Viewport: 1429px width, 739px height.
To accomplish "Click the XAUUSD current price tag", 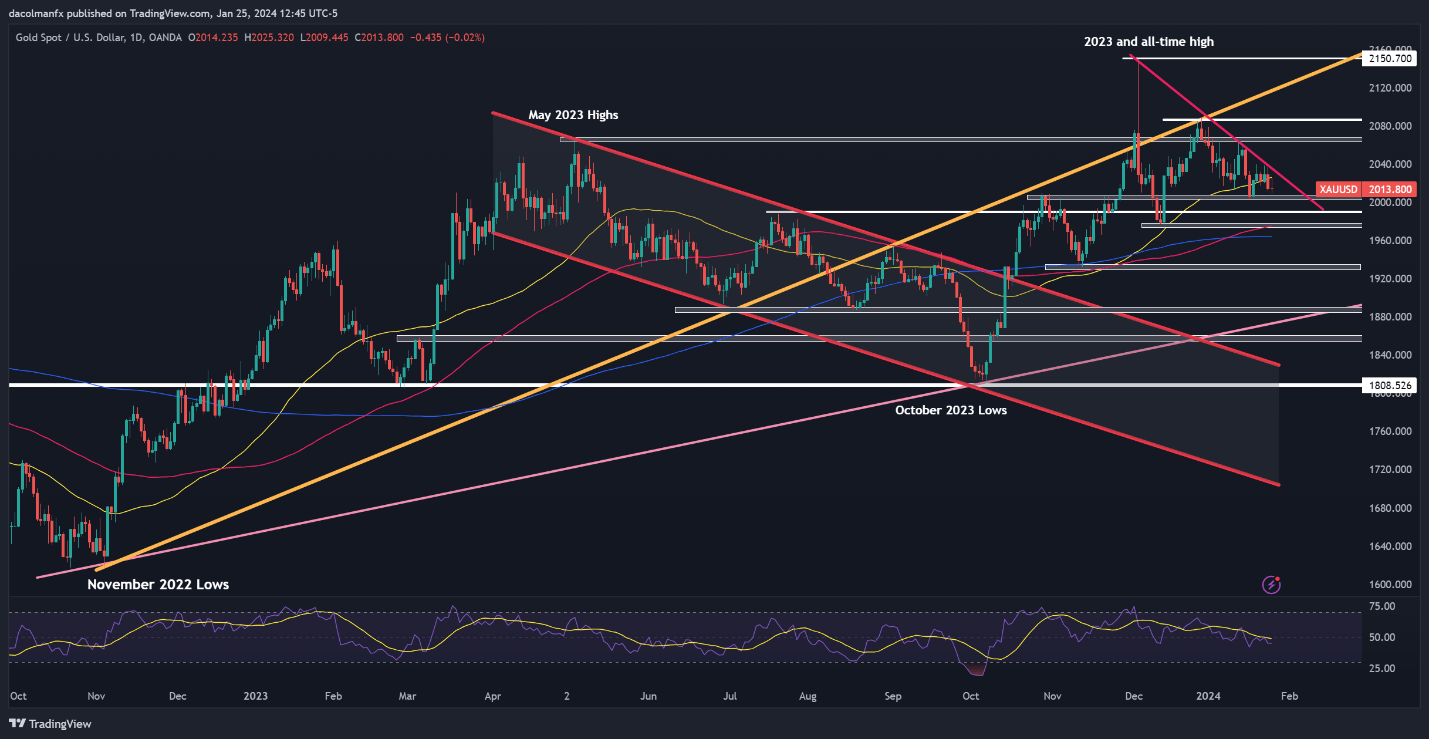I will (x=1366, y=188).
